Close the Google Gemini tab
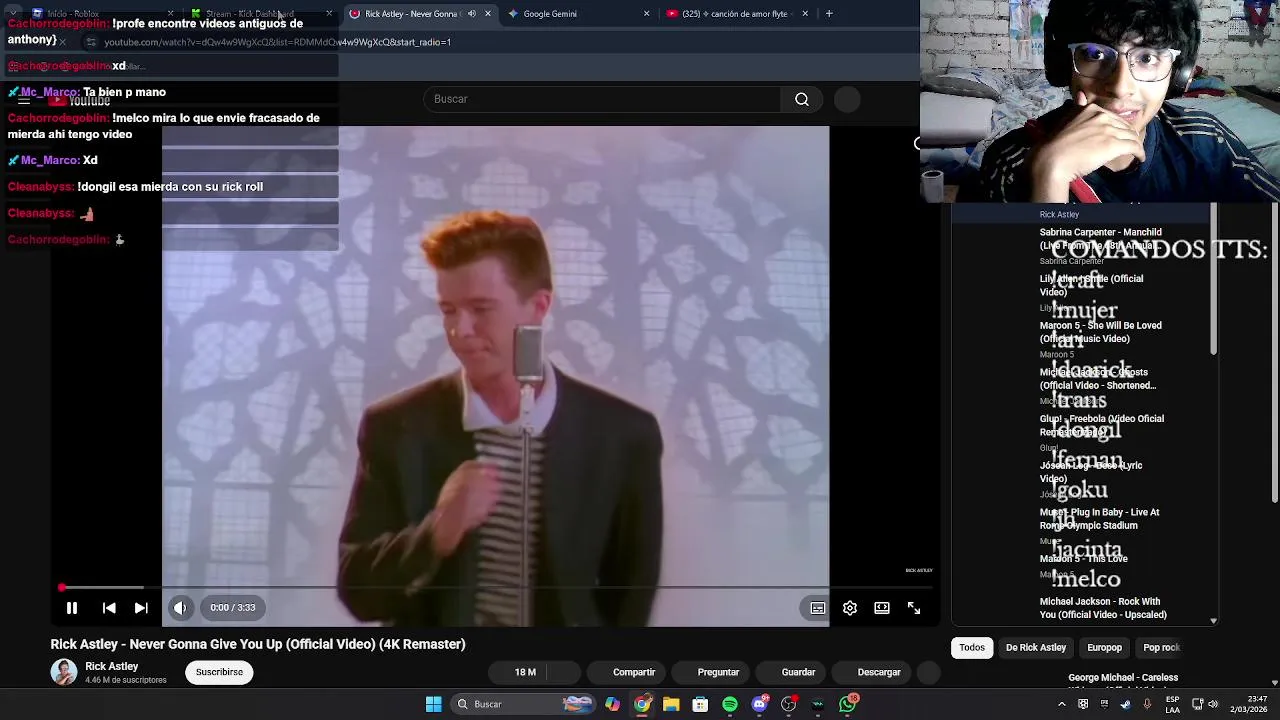Viewport: 1280px width, 720px height. point(646,14)
